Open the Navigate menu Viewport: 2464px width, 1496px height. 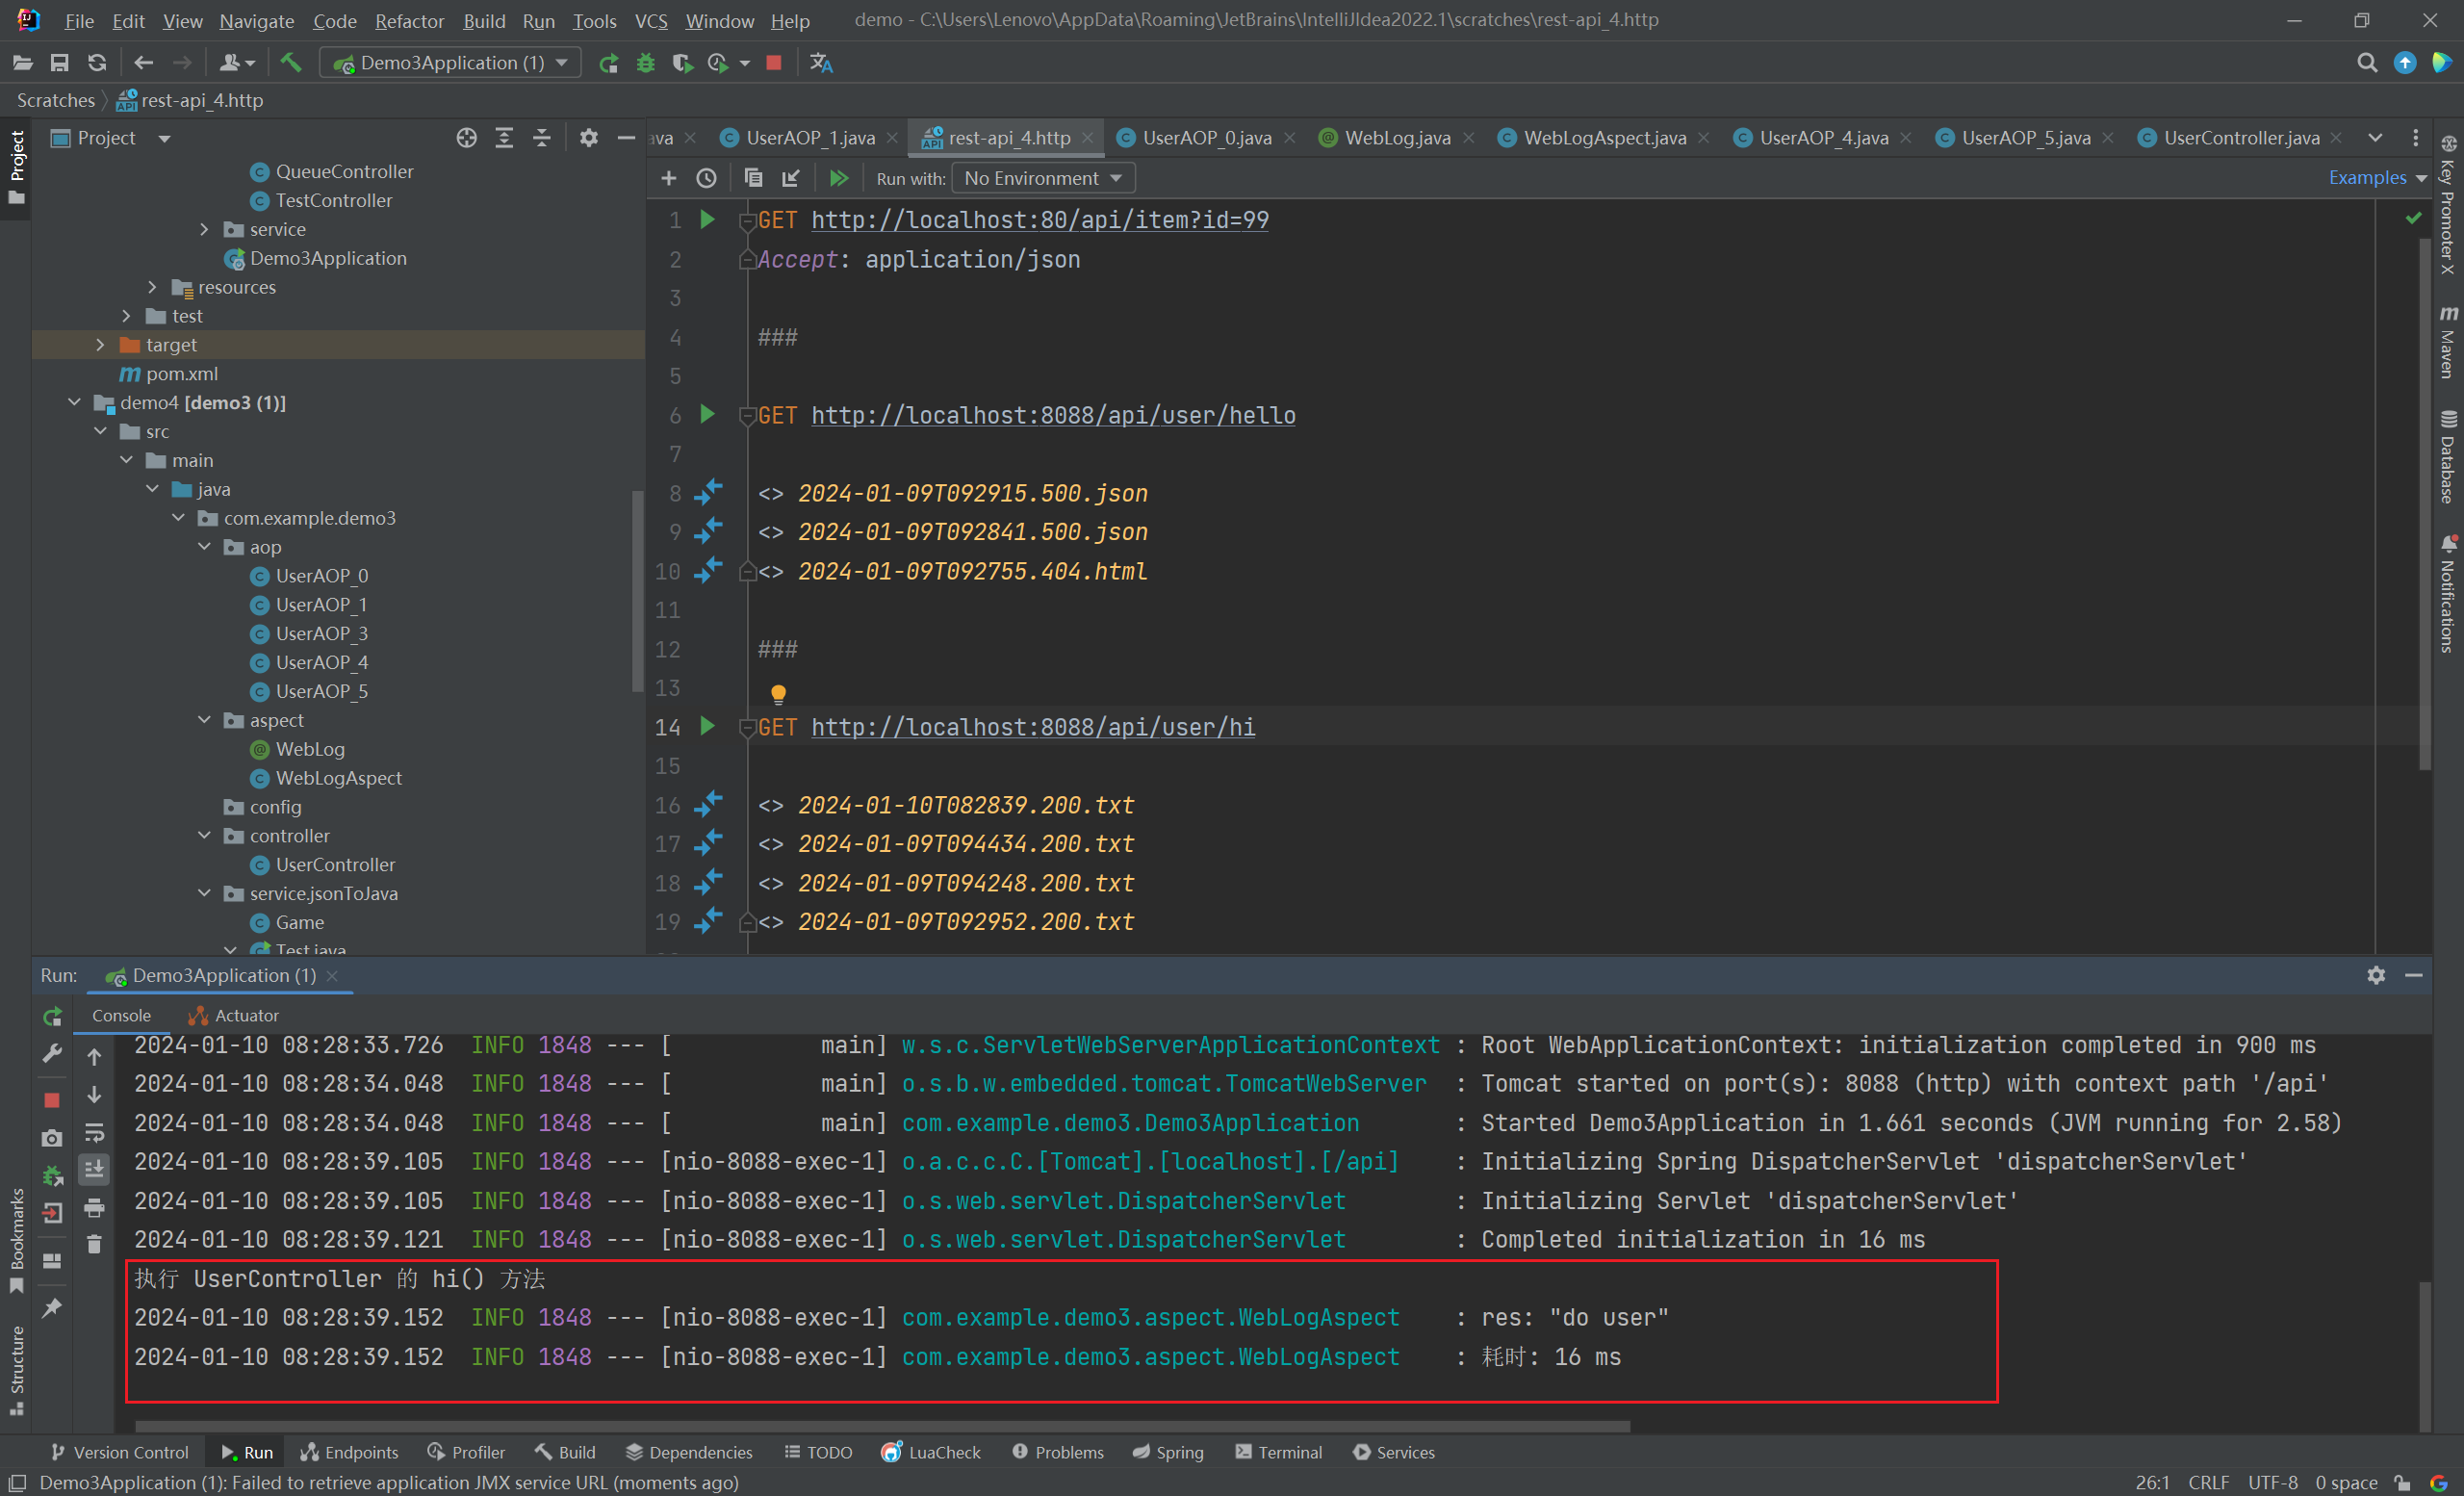(x=257, y=21)
